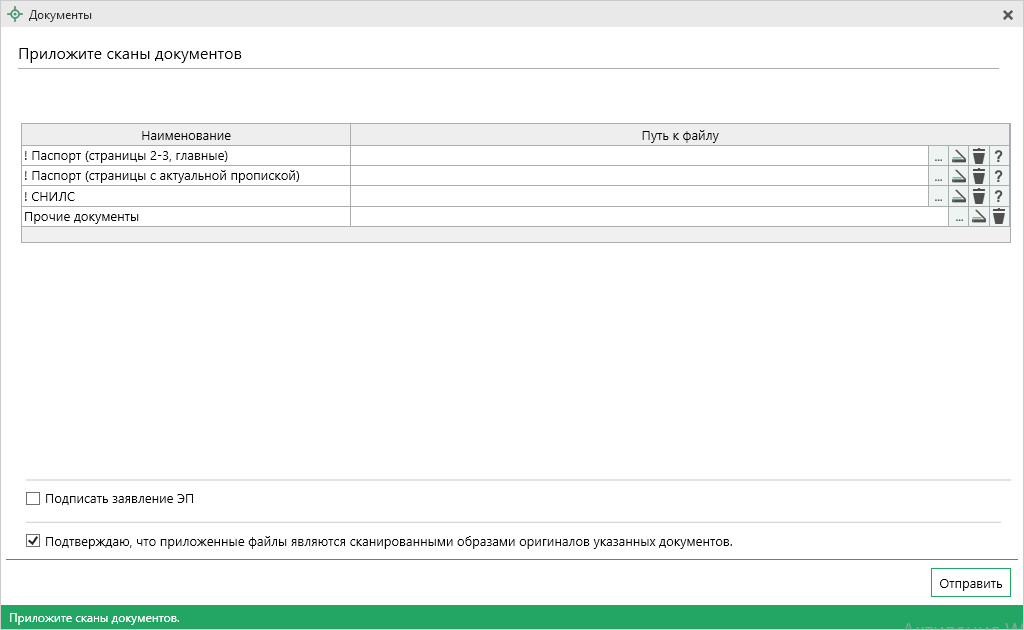Click question mark in СНИЛС row

998,196
